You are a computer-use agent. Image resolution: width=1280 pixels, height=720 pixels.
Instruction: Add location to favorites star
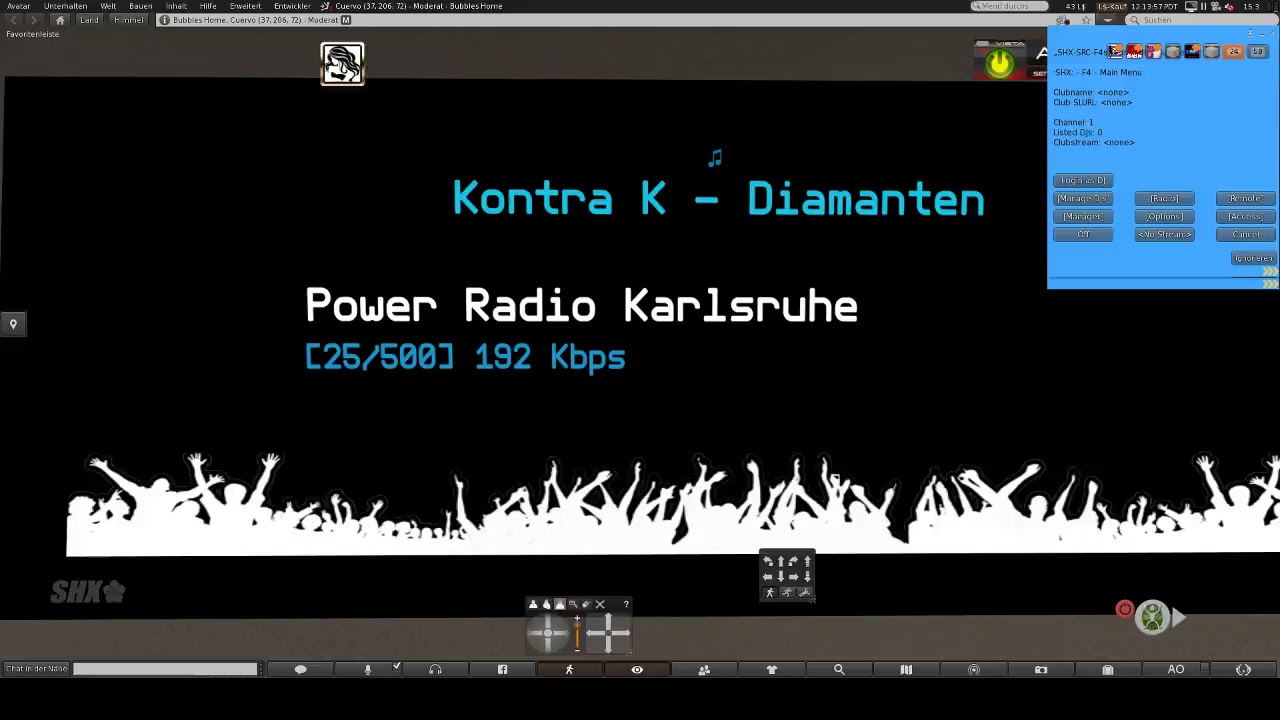pos(1086,20)
